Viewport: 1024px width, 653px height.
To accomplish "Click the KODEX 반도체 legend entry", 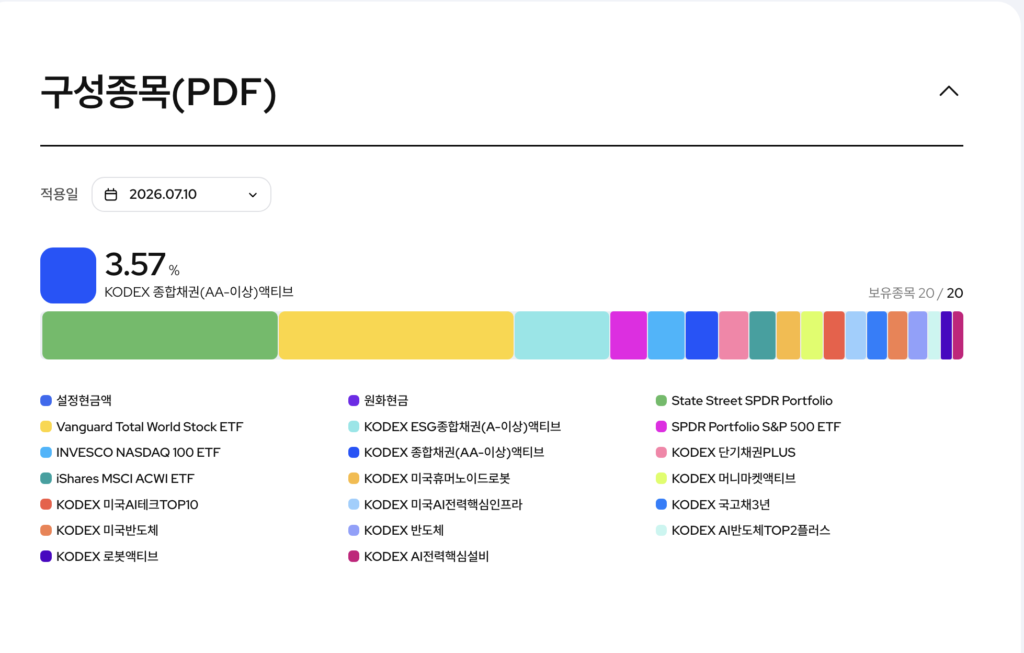I will 396,530.
